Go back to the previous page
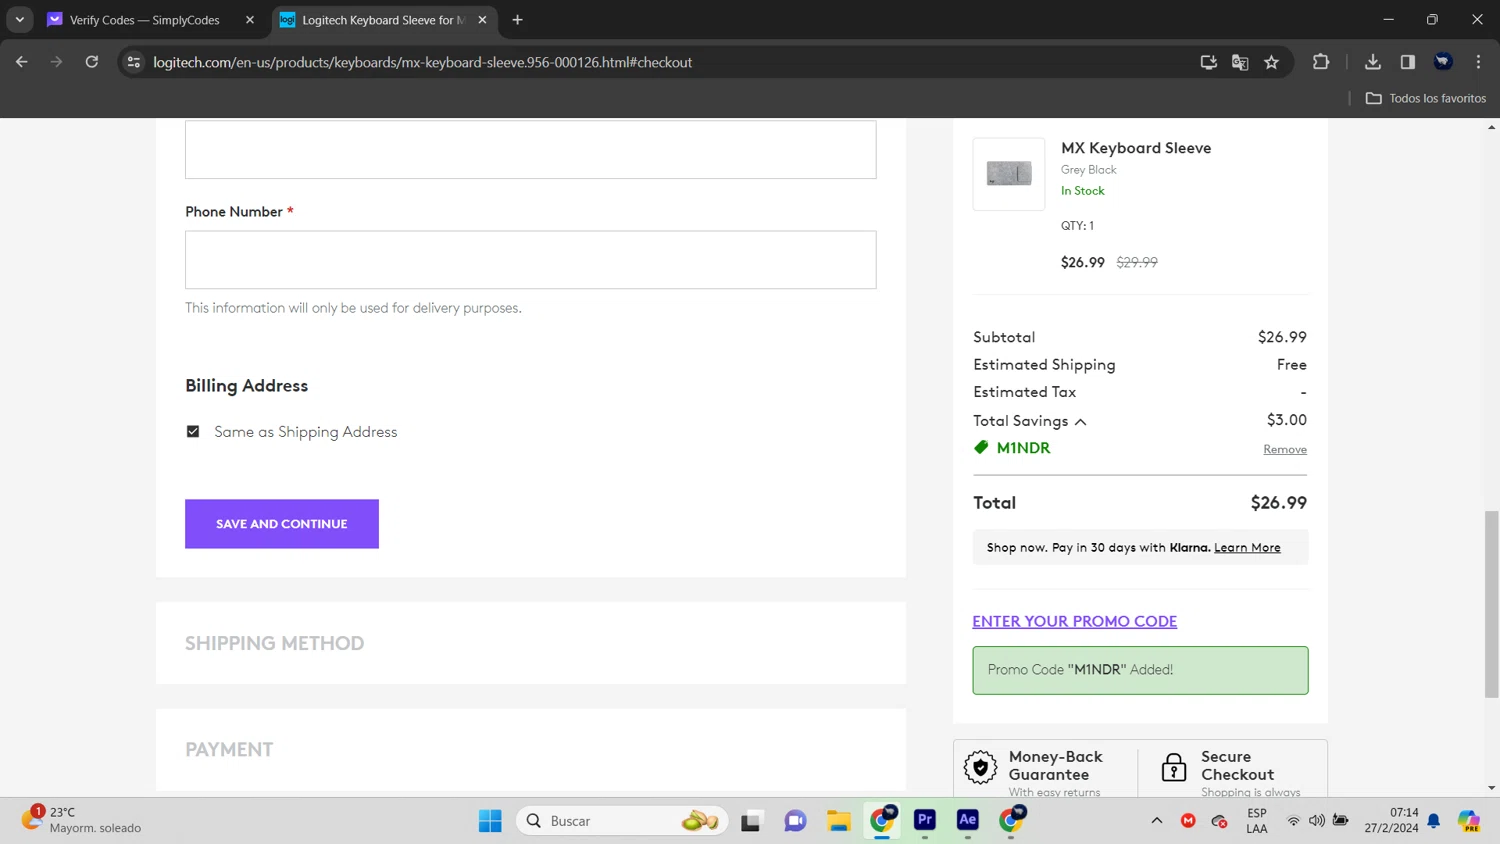The height and width of the screenshot is (844, 1500). click(x=22, y=62)
